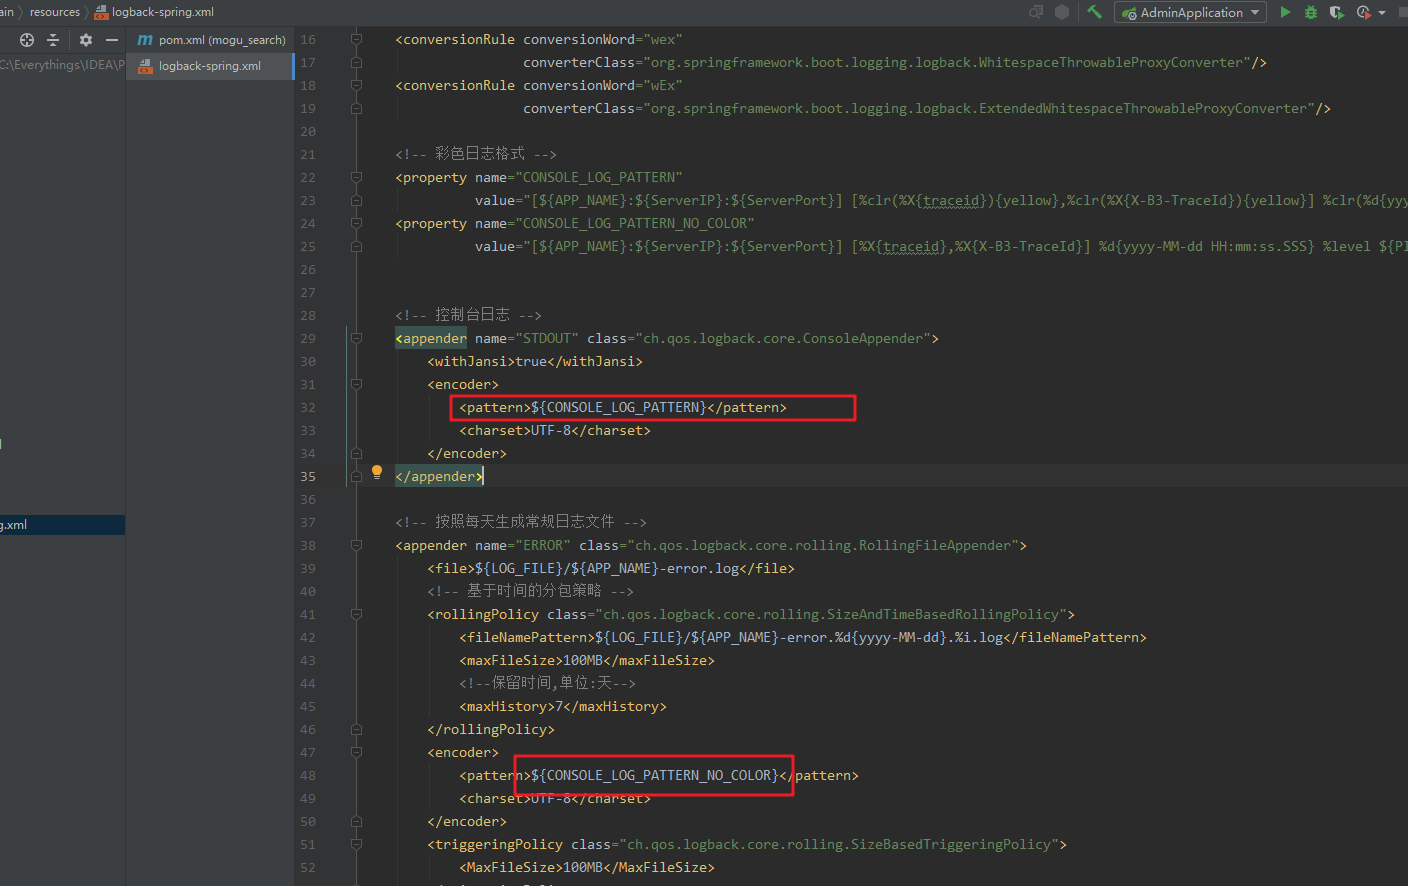Hide the project tool window
Image resolution: width=1408 pixels, height=886 pixels.
(112, 40)
